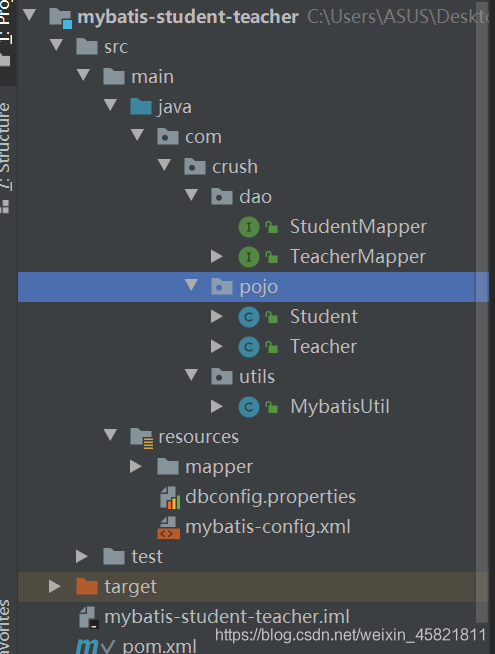Click the TeacherMapper interface icon

(249, 257)
